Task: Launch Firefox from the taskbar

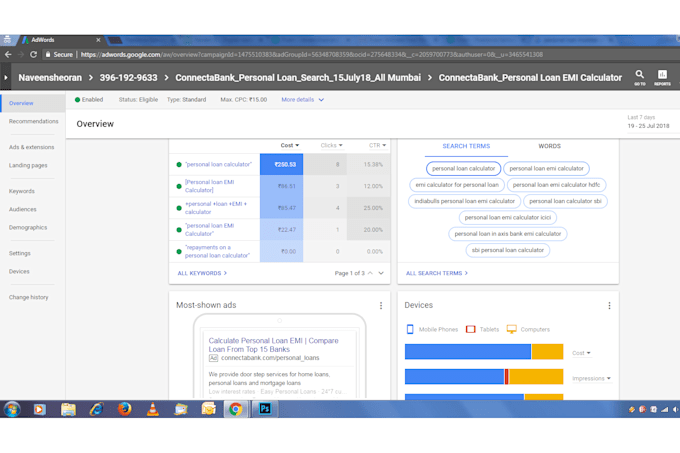Action: click(124, 409)
